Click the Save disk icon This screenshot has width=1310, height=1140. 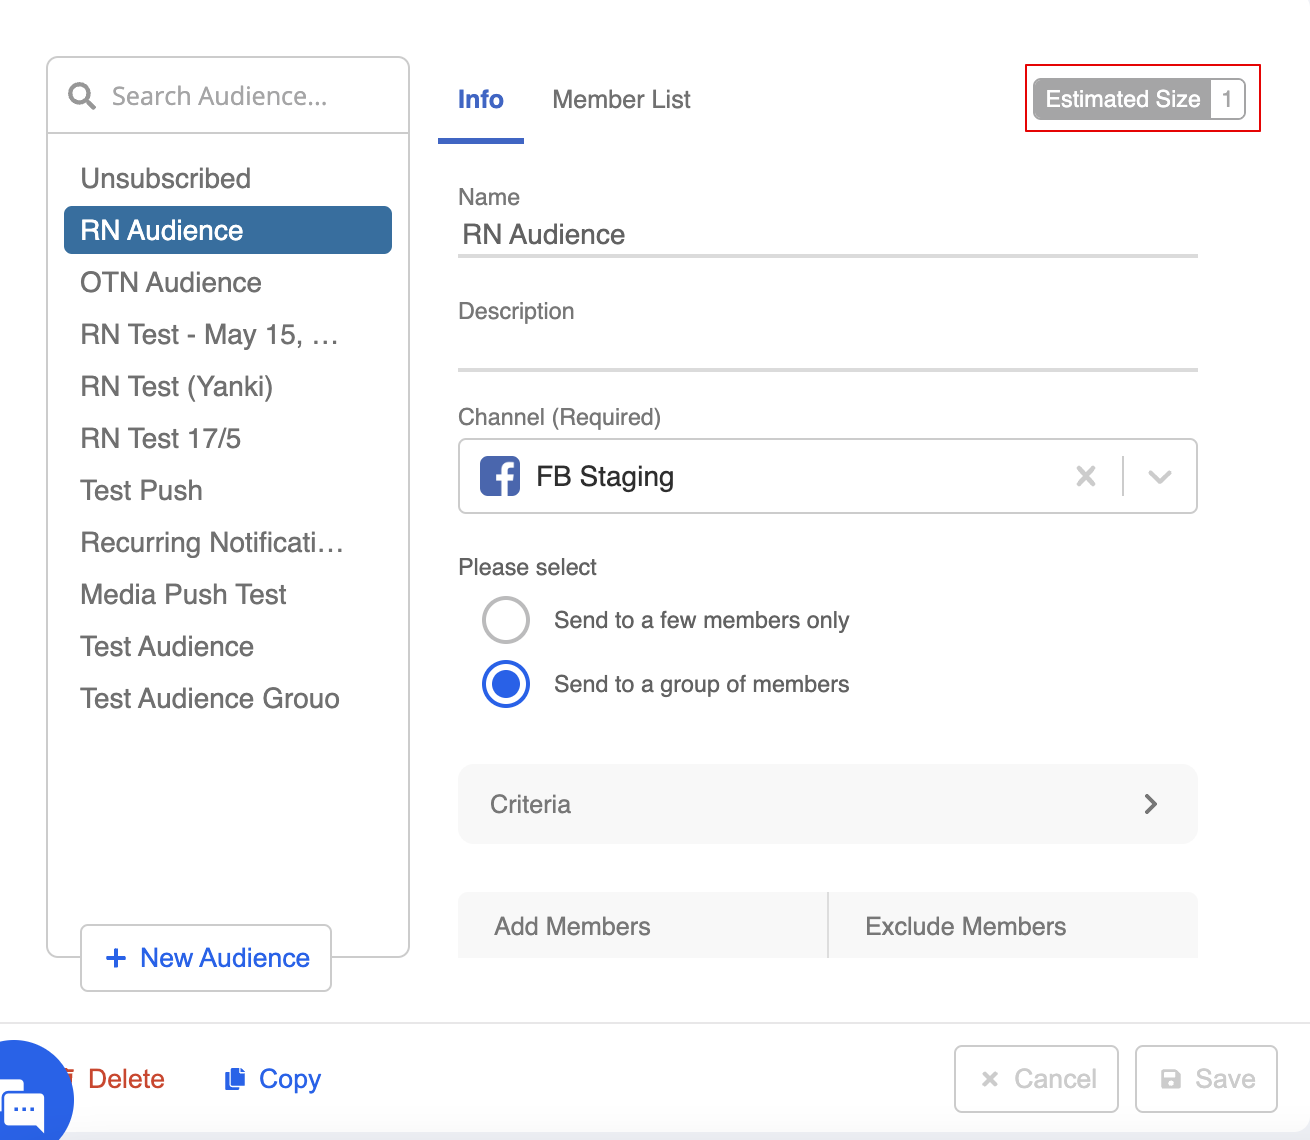click(1171, 1079)
